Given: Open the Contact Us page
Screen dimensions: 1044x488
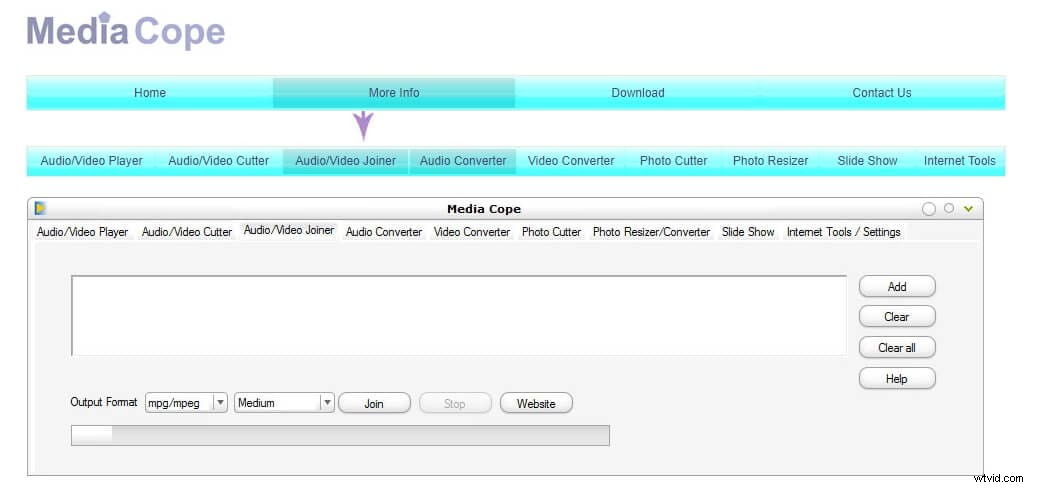Looking at the screenshot, I should [882, 93].
